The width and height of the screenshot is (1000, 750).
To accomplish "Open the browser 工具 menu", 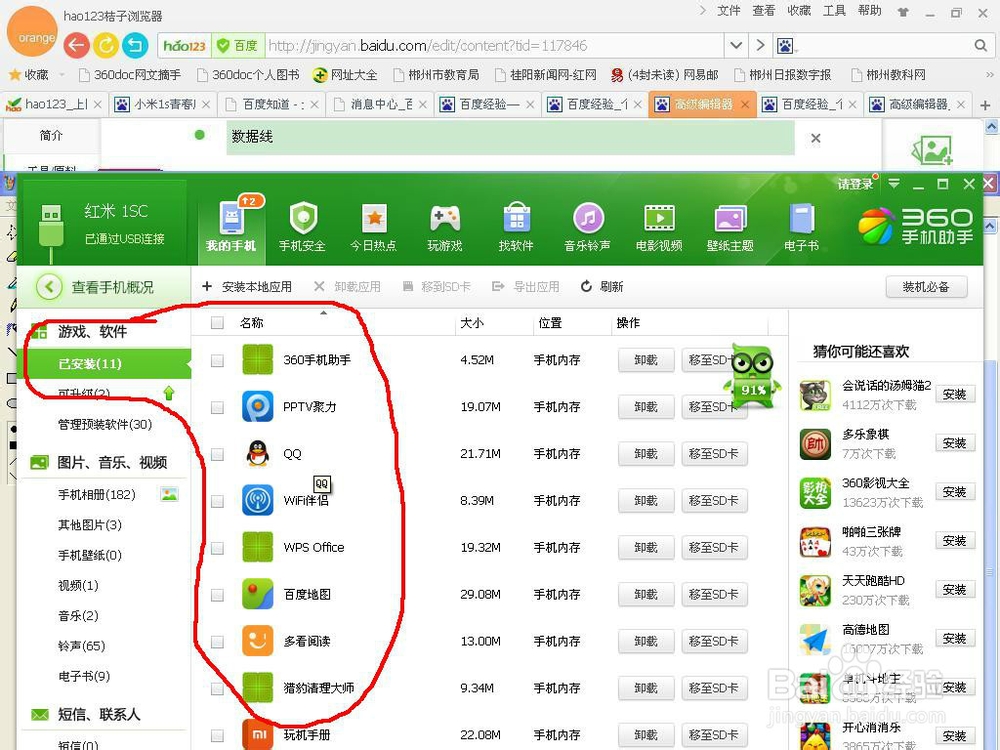I will pos(834,10).
